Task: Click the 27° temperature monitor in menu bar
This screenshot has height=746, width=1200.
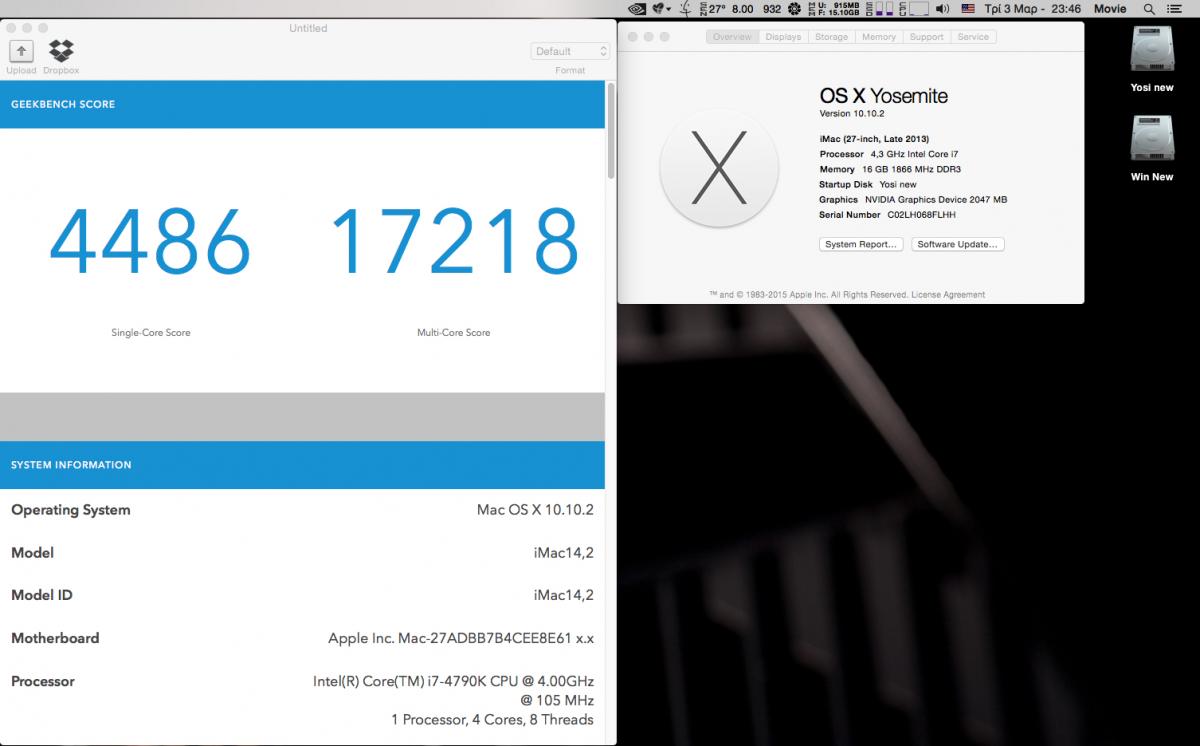Action: click(712, 8)
